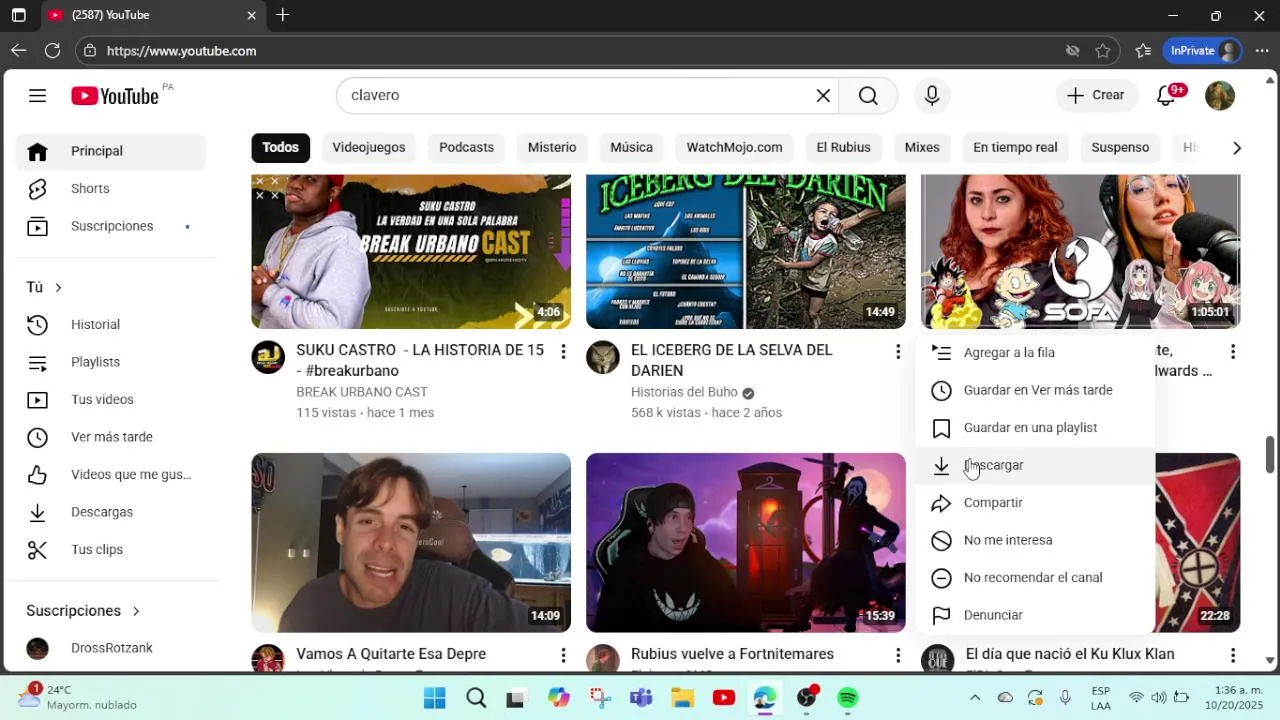The image size is (1280, 720).
Task: Click the browser refresh button
Action: [53, 50]
